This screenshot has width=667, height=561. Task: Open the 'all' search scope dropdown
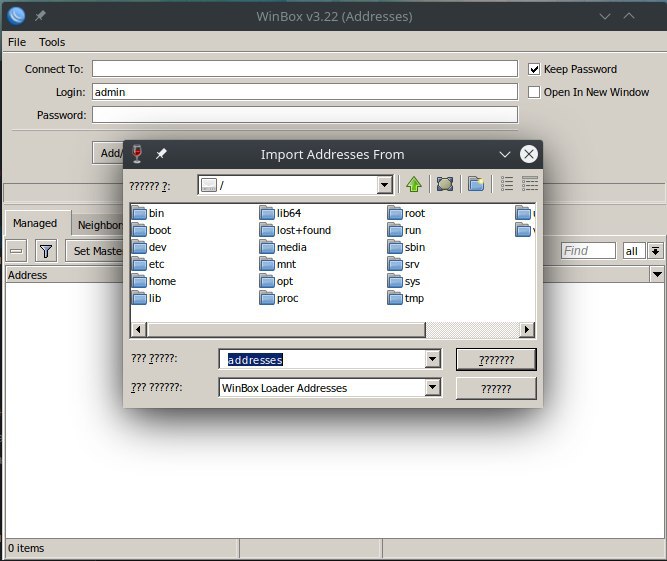pyautogui.click(x=656, y=251)
